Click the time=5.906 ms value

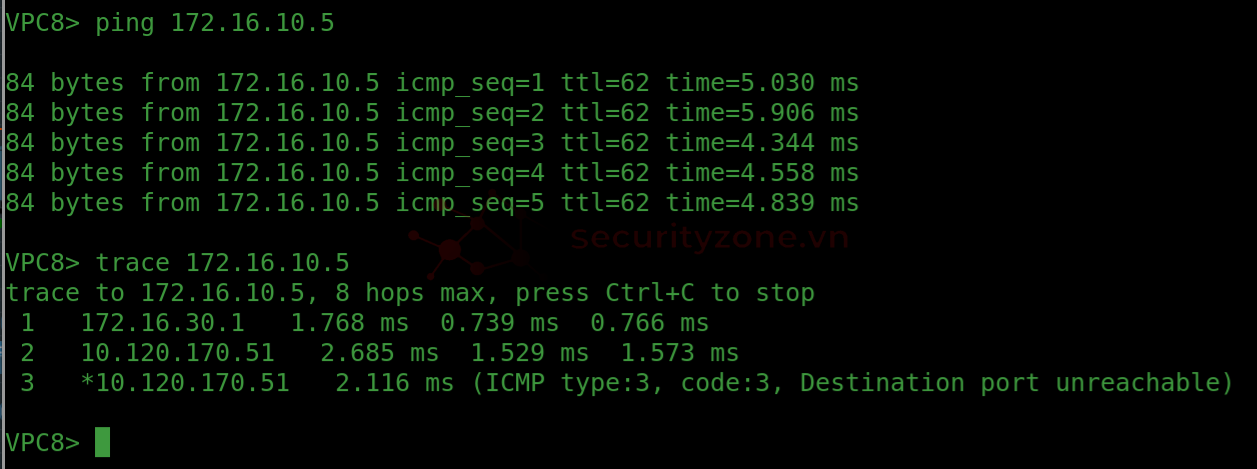click(x=762, y=113)
